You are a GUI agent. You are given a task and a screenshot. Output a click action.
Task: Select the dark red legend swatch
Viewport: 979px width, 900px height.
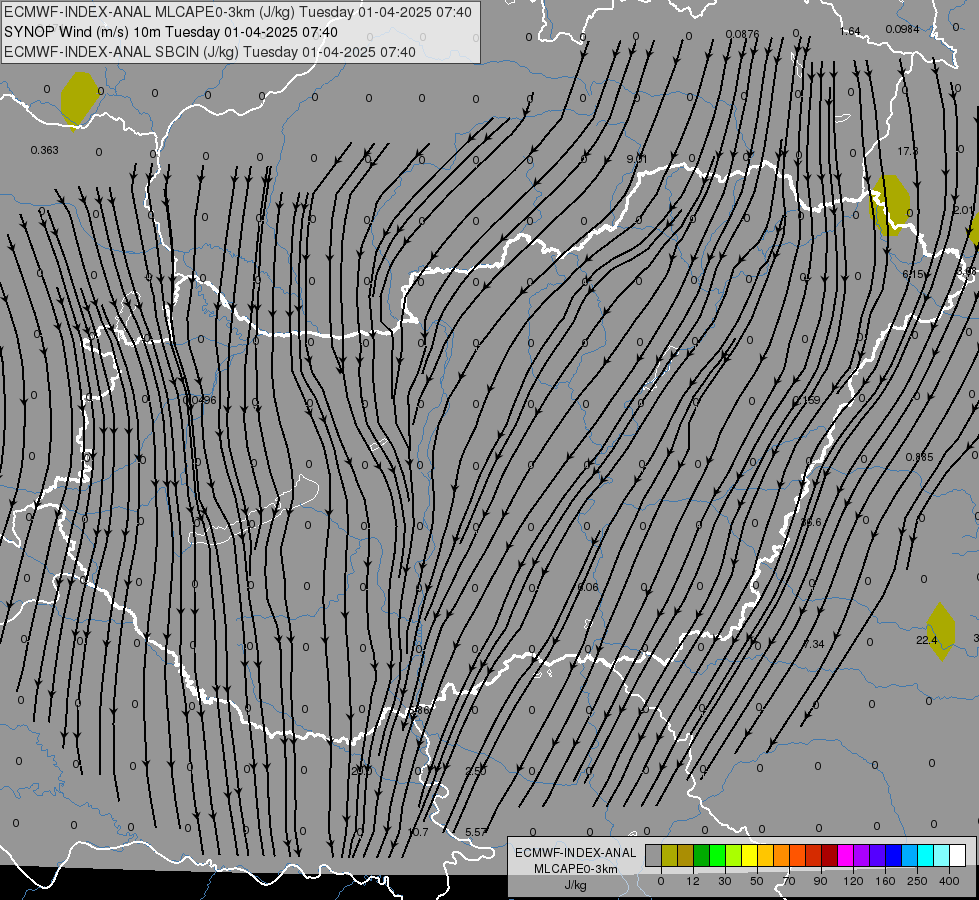click(x=829, y=856)
